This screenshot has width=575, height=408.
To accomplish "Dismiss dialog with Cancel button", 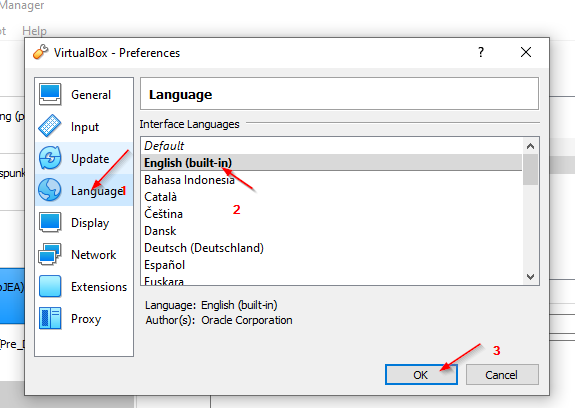I will (502, 375).
